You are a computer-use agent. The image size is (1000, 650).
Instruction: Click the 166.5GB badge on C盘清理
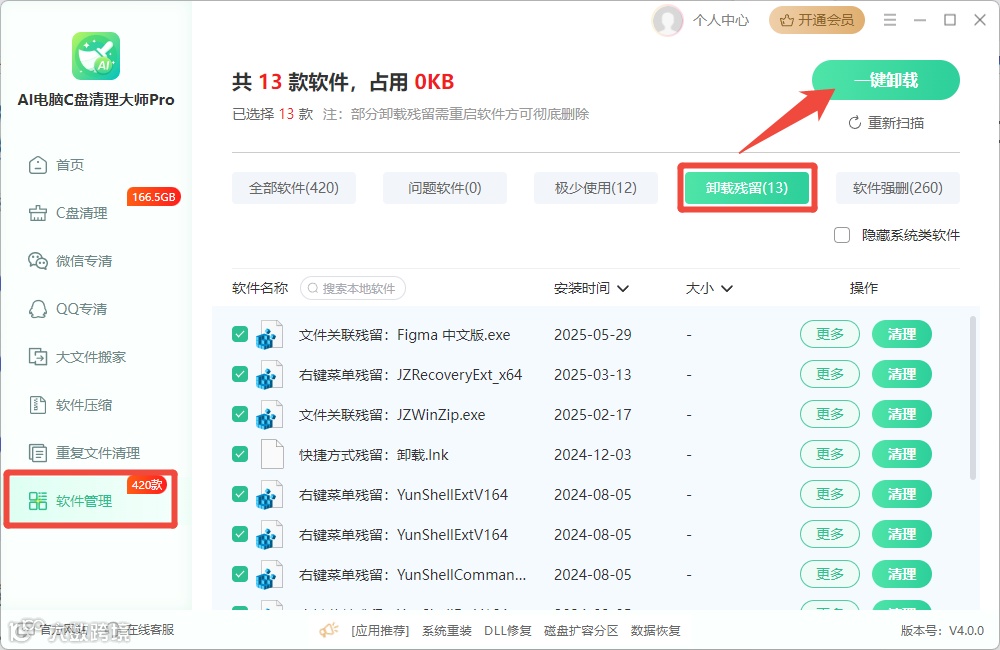point(154,197)
